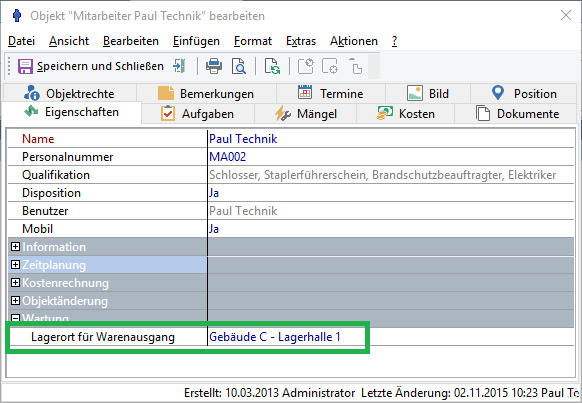Switch to the Aufgaben tab
This screenshot has width=582, height=403.
tap(198, 114)
